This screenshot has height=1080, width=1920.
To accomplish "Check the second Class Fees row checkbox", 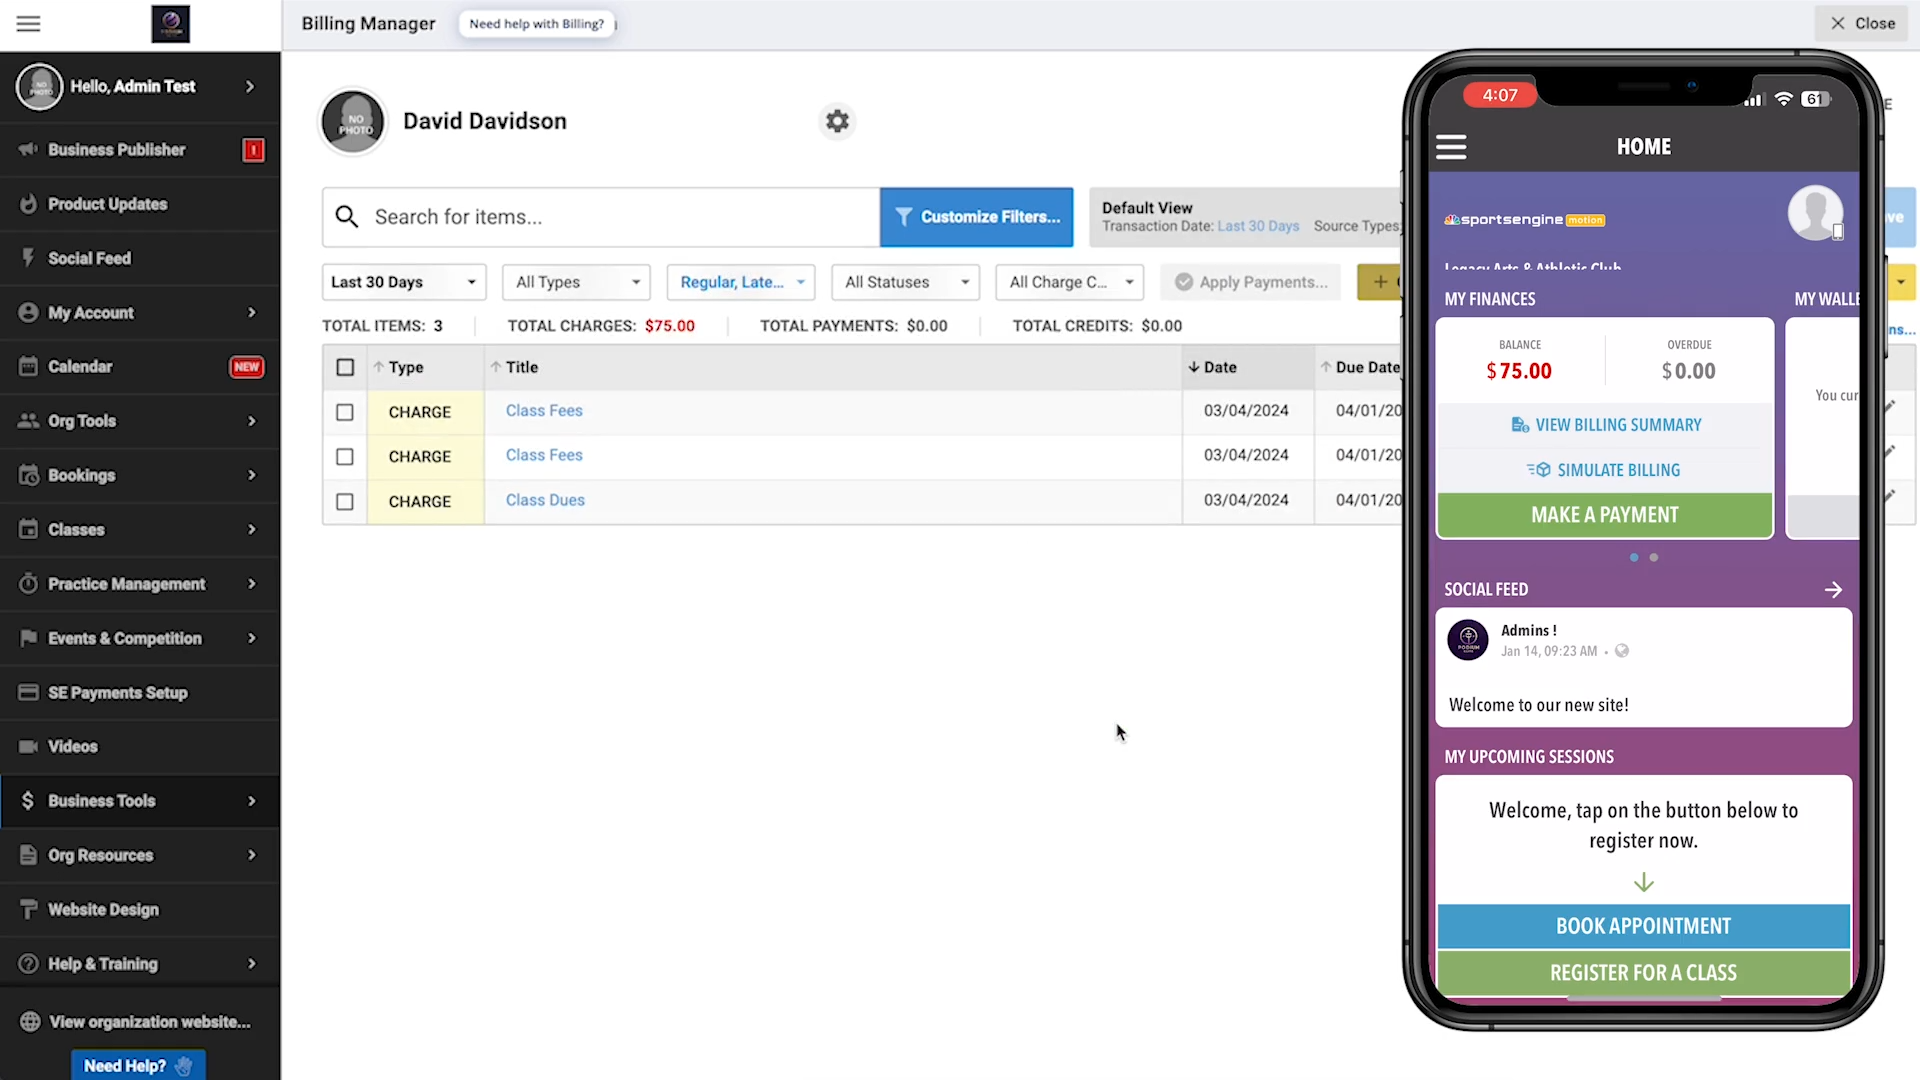I will pos(345,457).
